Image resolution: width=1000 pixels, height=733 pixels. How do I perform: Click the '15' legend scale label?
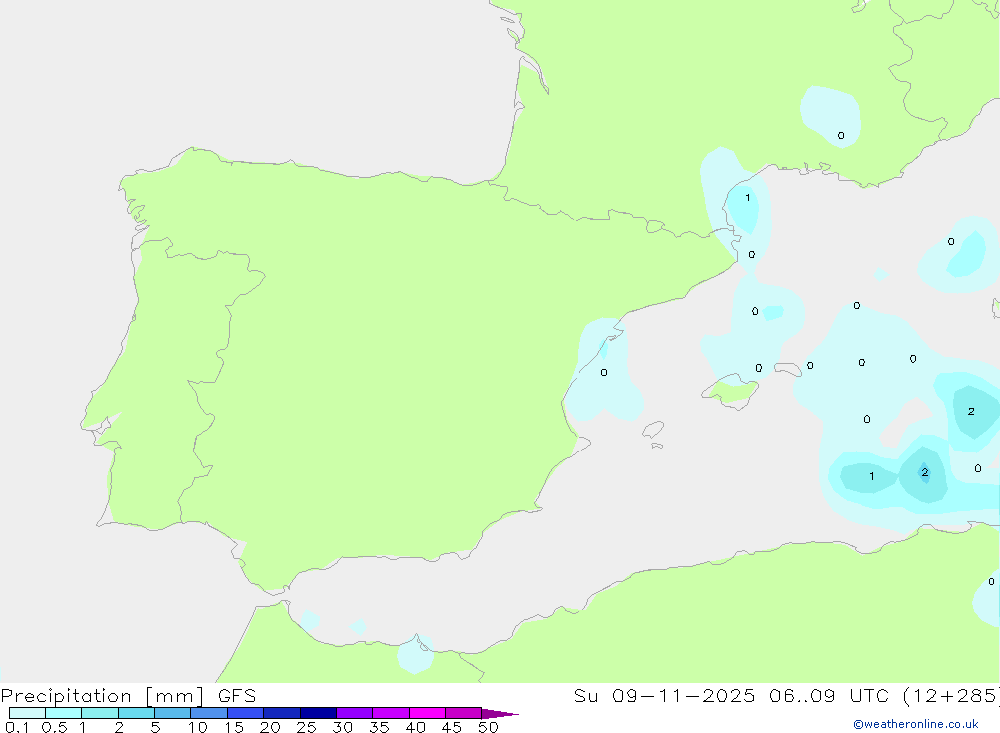click(234, 727)
